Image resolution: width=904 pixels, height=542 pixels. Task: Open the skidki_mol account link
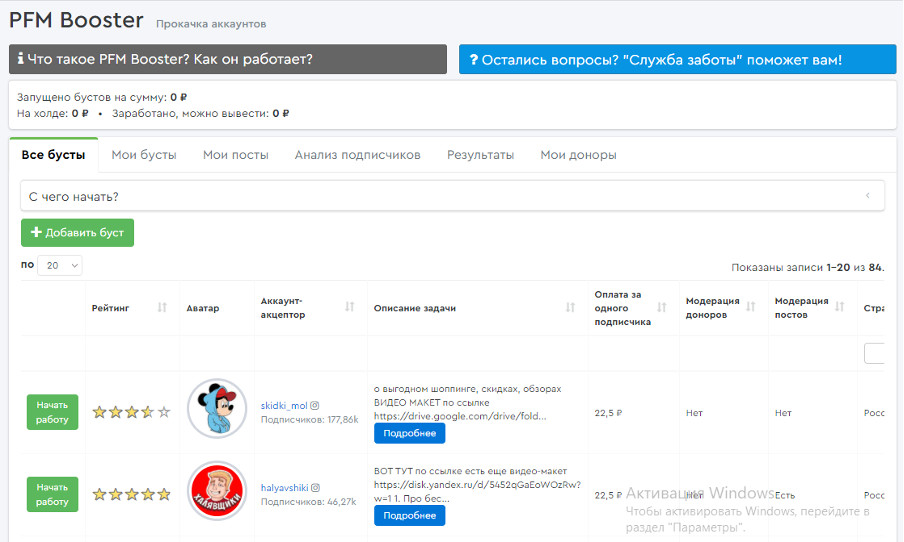(284, 405)
